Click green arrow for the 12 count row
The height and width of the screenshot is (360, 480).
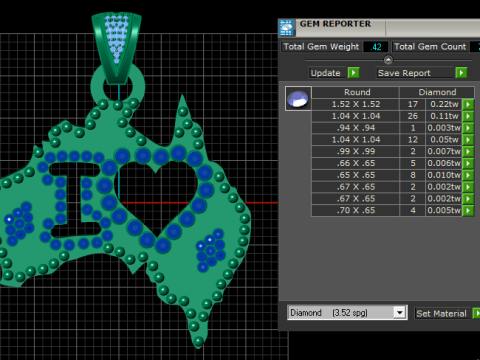pos(468,140)
